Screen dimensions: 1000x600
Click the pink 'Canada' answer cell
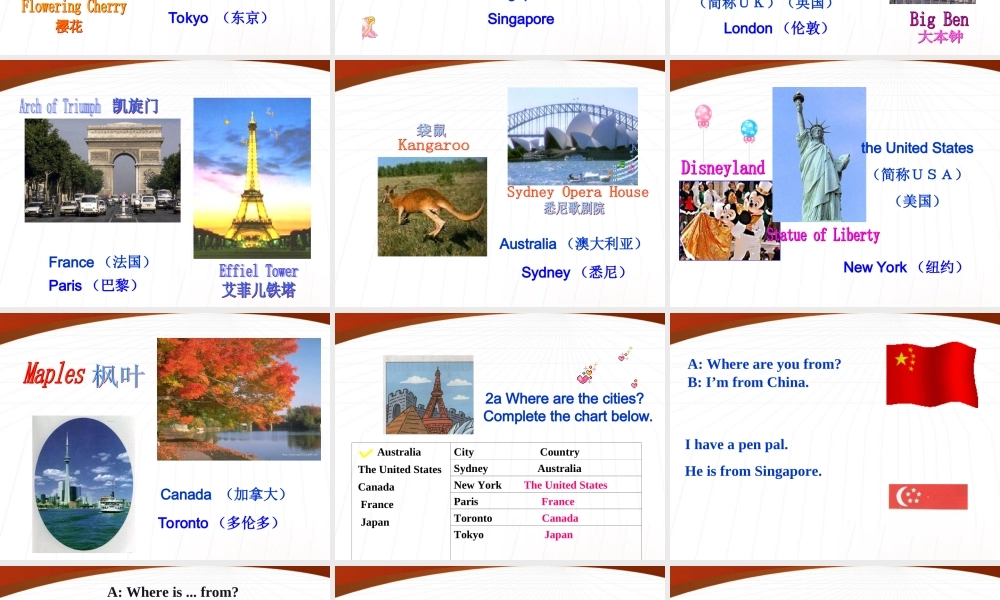coord(560,518)
